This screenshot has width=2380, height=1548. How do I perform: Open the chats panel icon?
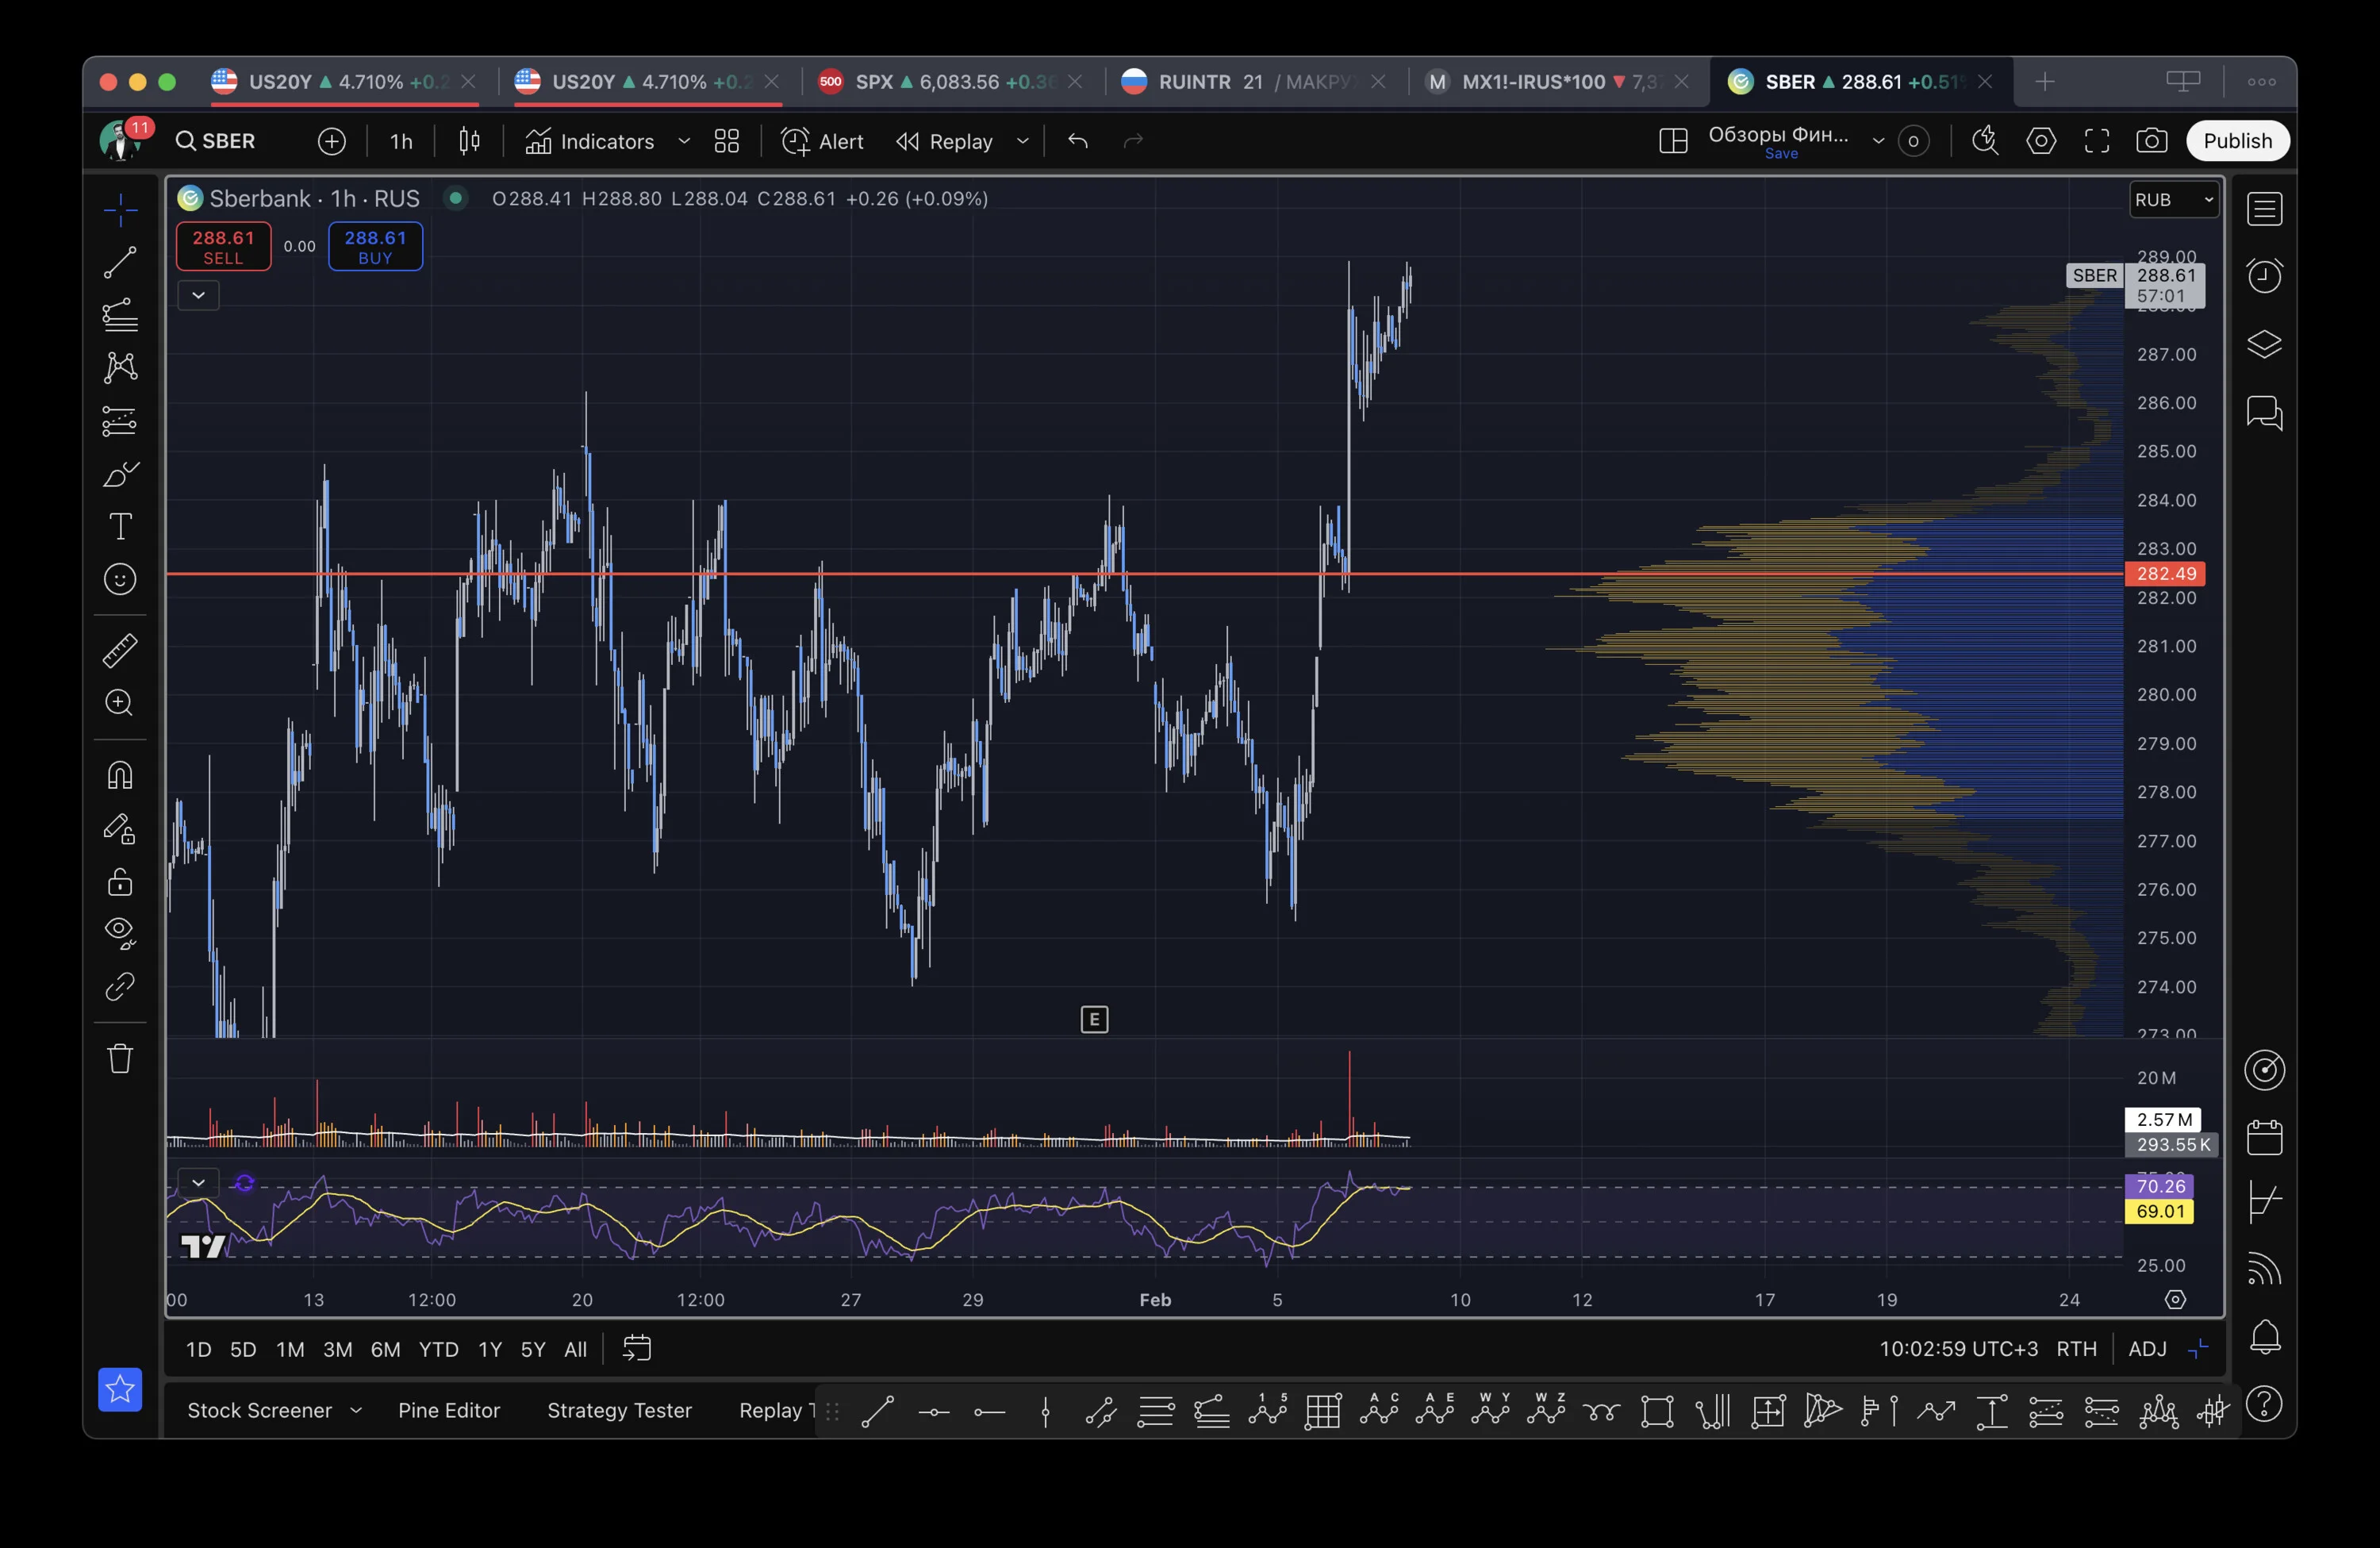pos(2264,412)
